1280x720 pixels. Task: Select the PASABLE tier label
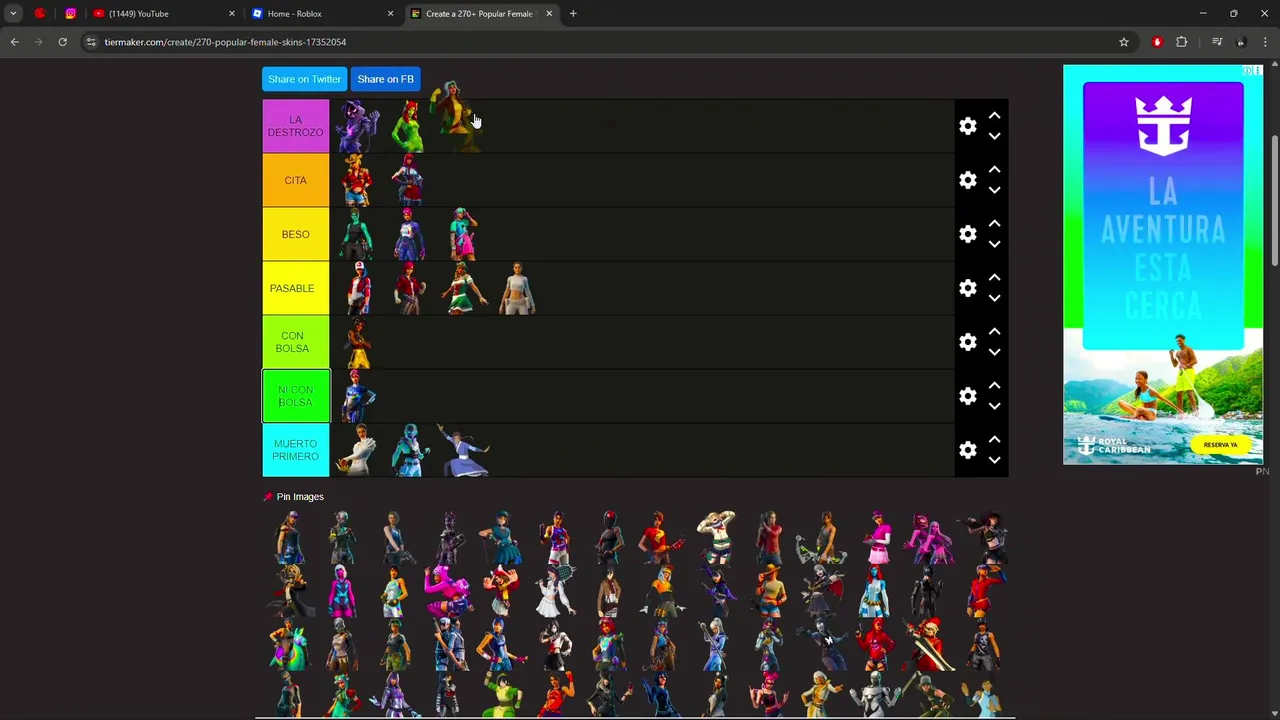click(x=295, y=288)
